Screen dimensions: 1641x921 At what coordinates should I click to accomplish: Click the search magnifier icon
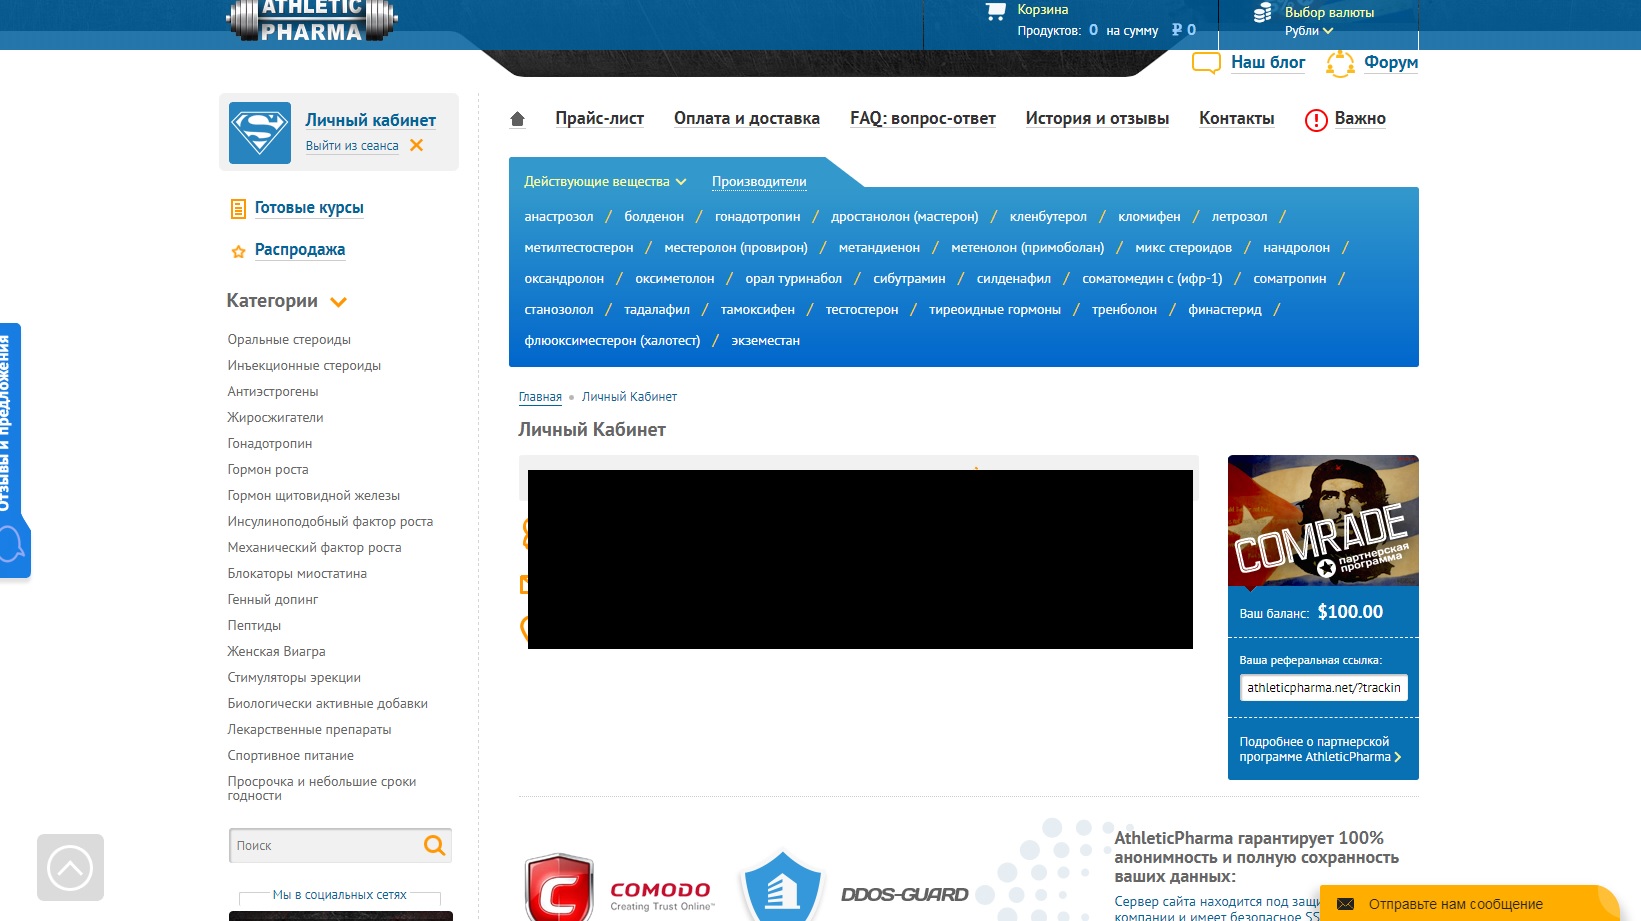pos(434,845)
